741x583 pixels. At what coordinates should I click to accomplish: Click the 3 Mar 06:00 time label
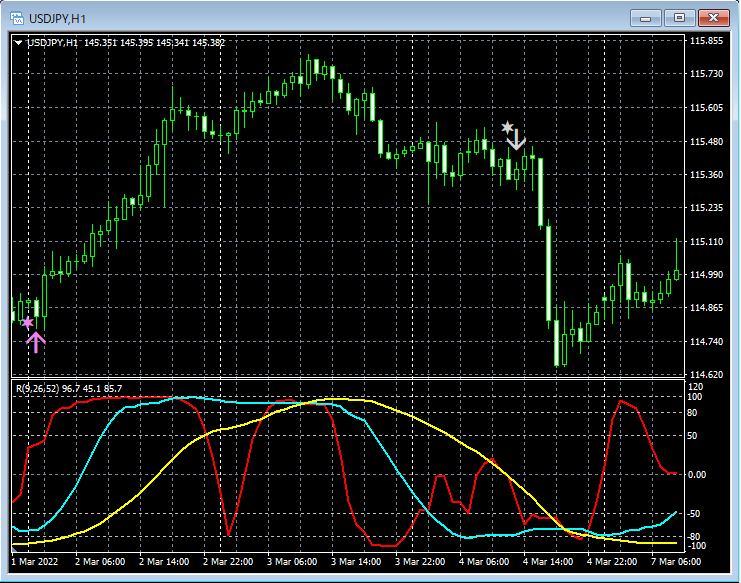(x=292, y=562)
